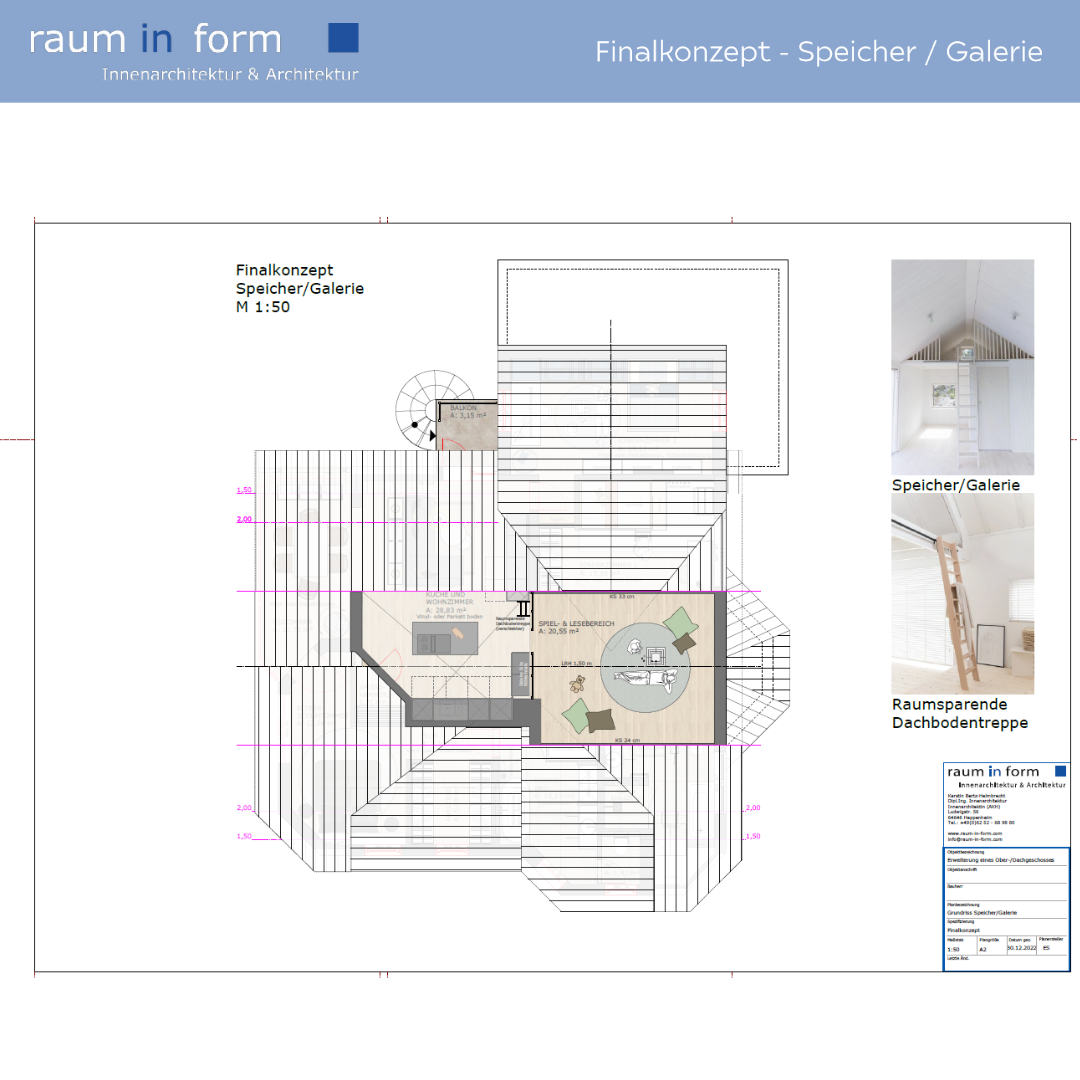Viewport: 1080px width, 1080px height.
Task: Click the blue square in title block
Action: 1060,771
